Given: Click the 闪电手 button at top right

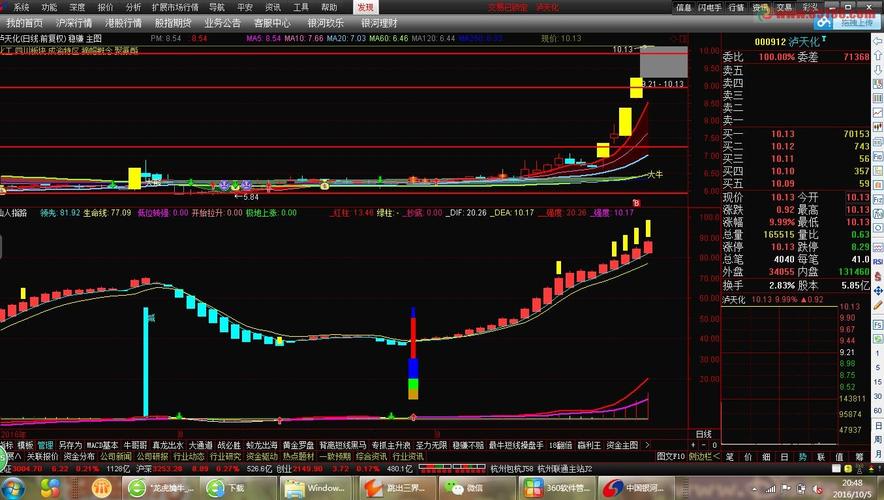Looking at the screenshot, I should pyautogui.click(x=710, y=7).
